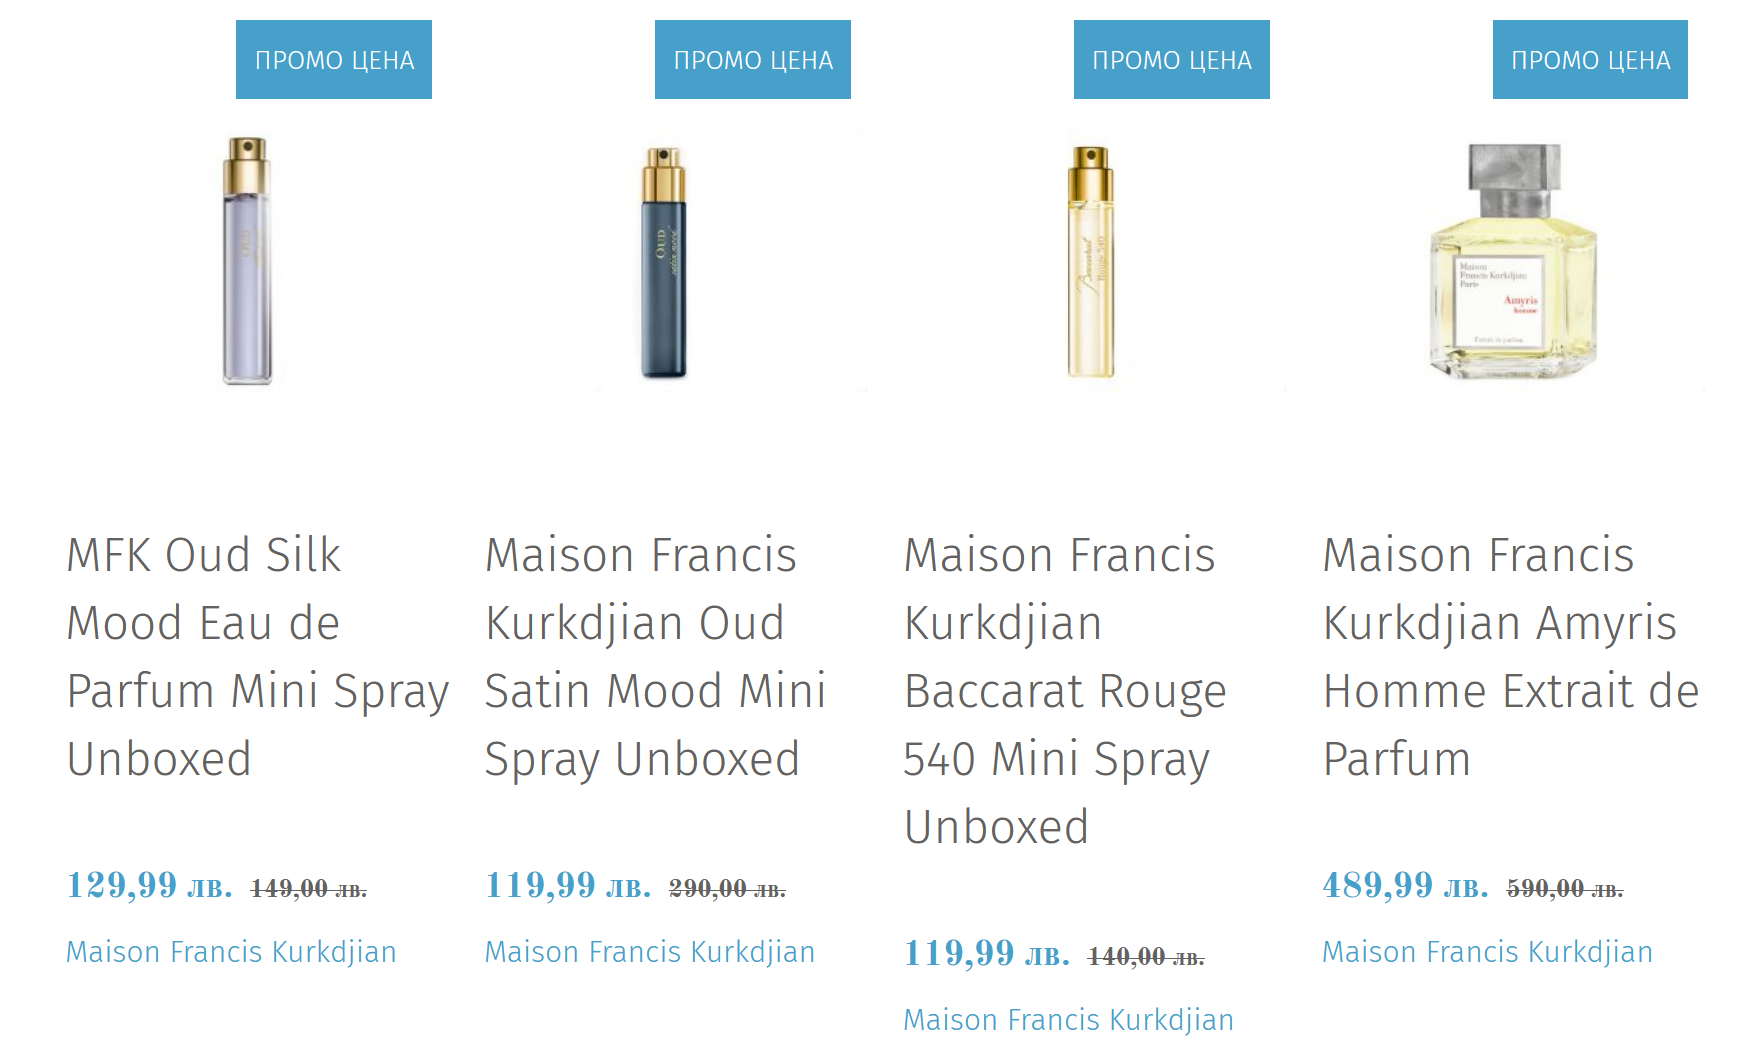Open Baccarat Rouge 540 Mini Spray title
1750x1047 pixels.
(x=1064, y=690)
